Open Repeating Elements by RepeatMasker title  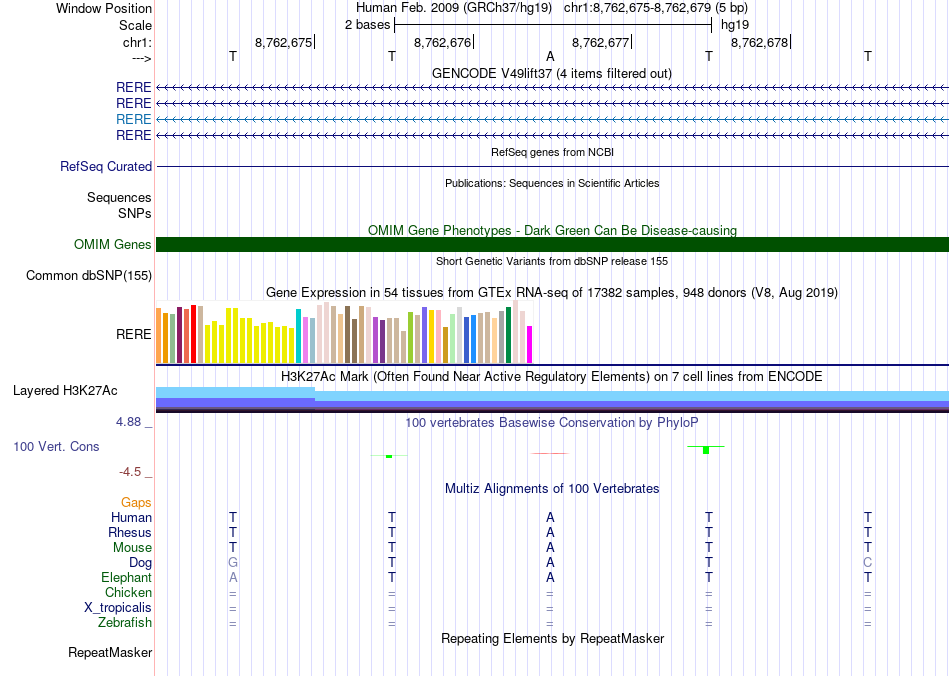click(x=552, y=638)
